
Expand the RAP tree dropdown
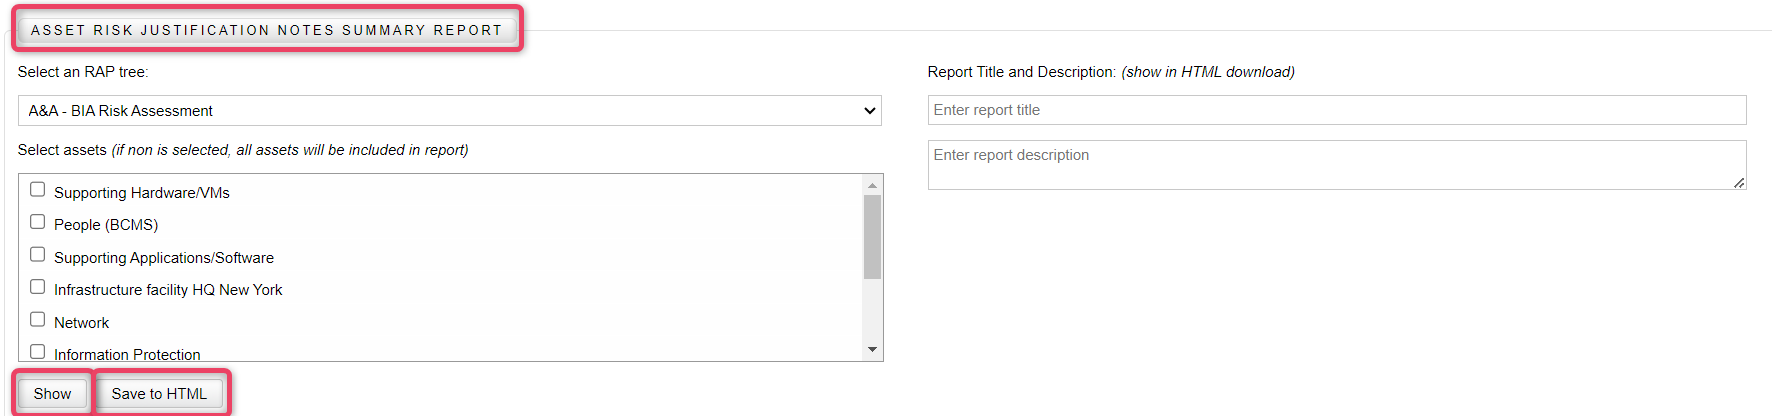449,111
